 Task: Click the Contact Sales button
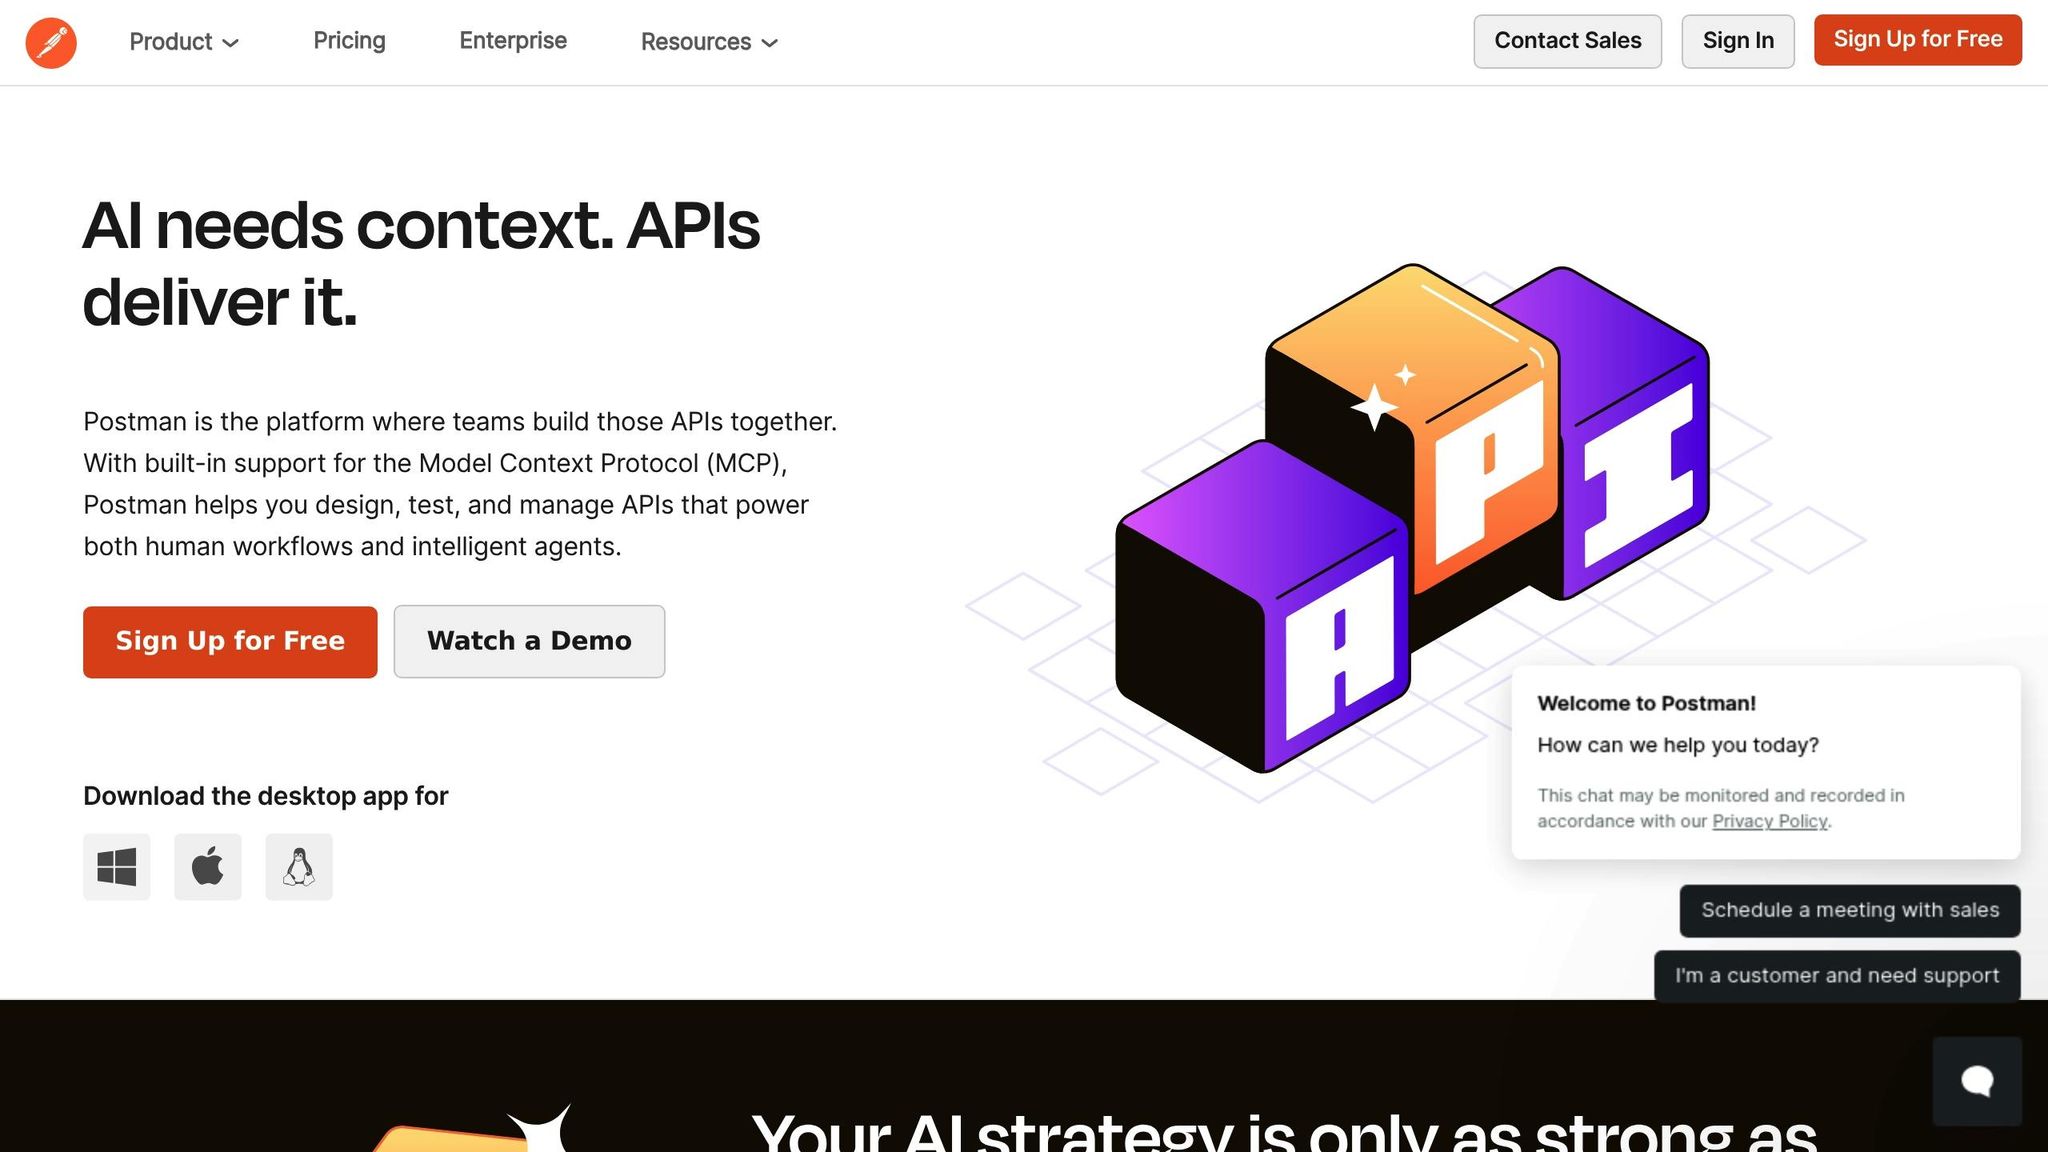pos(1567,41)
